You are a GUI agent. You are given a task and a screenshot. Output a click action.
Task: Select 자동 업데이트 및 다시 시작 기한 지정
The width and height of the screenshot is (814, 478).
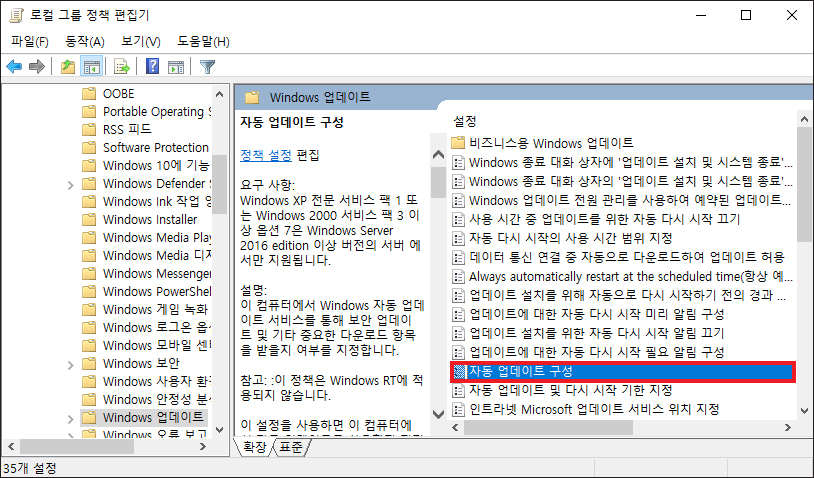point(571,390)
